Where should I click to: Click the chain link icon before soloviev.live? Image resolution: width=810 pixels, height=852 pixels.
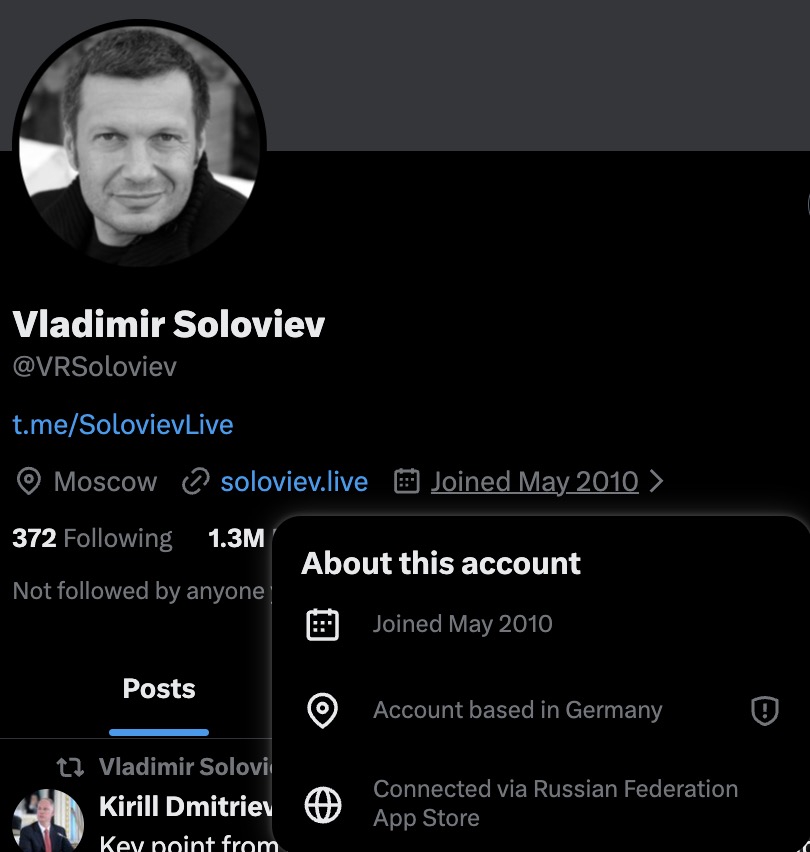click(195, 482)
